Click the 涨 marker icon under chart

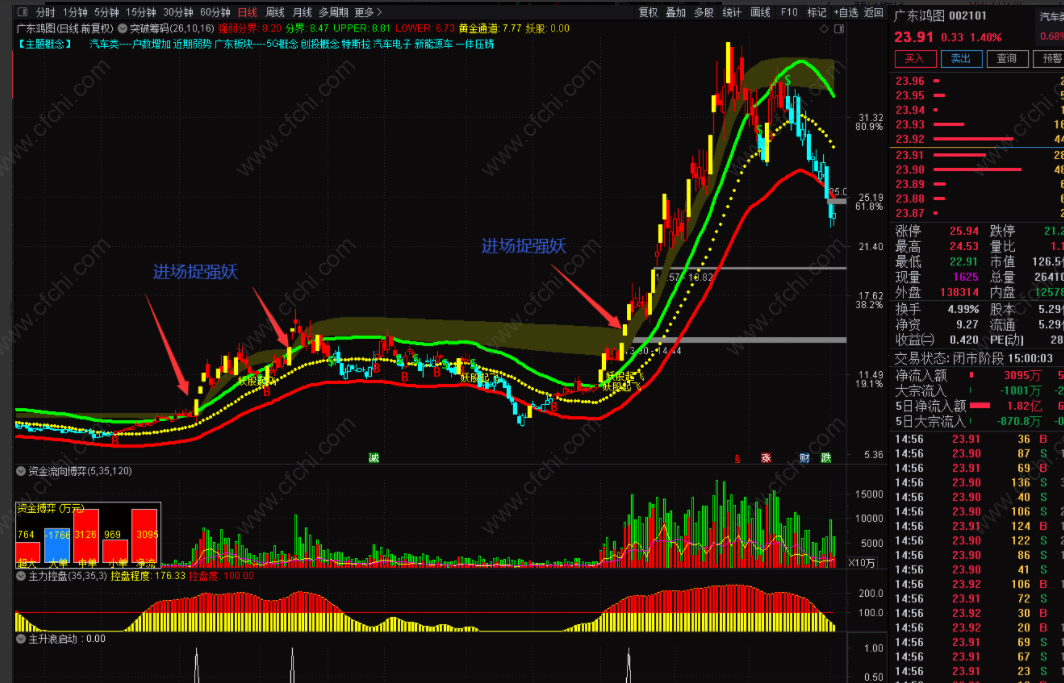pyautogui.click(x=766, y=458)
